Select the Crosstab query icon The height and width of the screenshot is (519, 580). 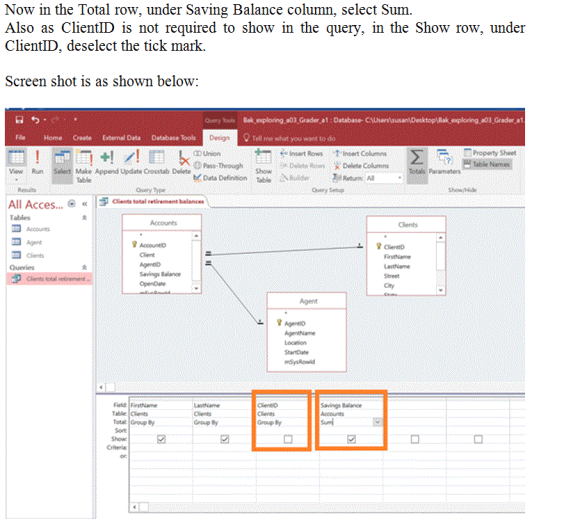[156, 162]
